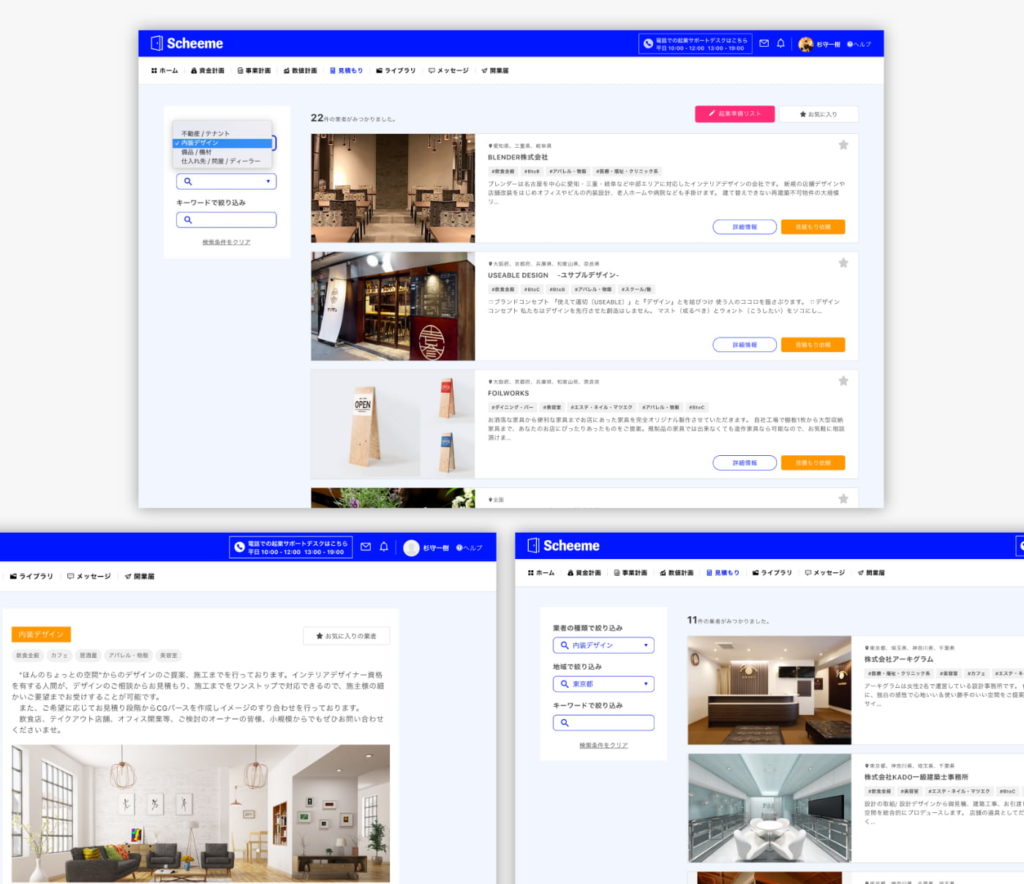Screen dimensions: 1024x884
Task: Open 事業計画 tab in top window
Action: click(x=254, y=71)
